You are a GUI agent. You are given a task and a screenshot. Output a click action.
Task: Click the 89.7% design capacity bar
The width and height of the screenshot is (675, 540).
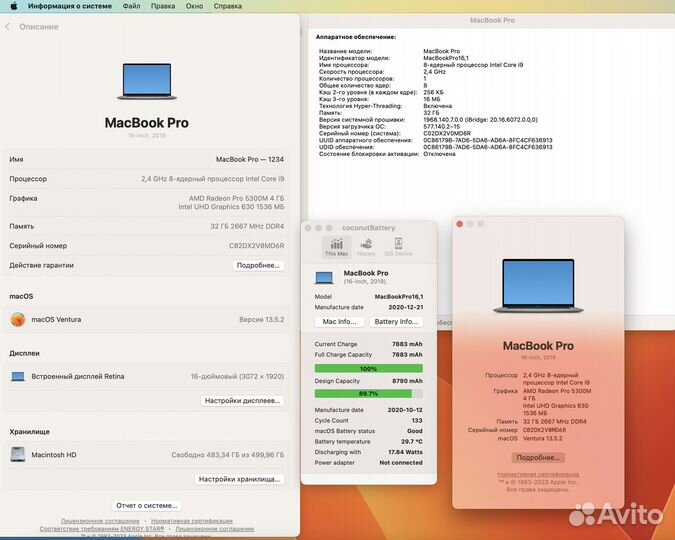tap(368, 394)
